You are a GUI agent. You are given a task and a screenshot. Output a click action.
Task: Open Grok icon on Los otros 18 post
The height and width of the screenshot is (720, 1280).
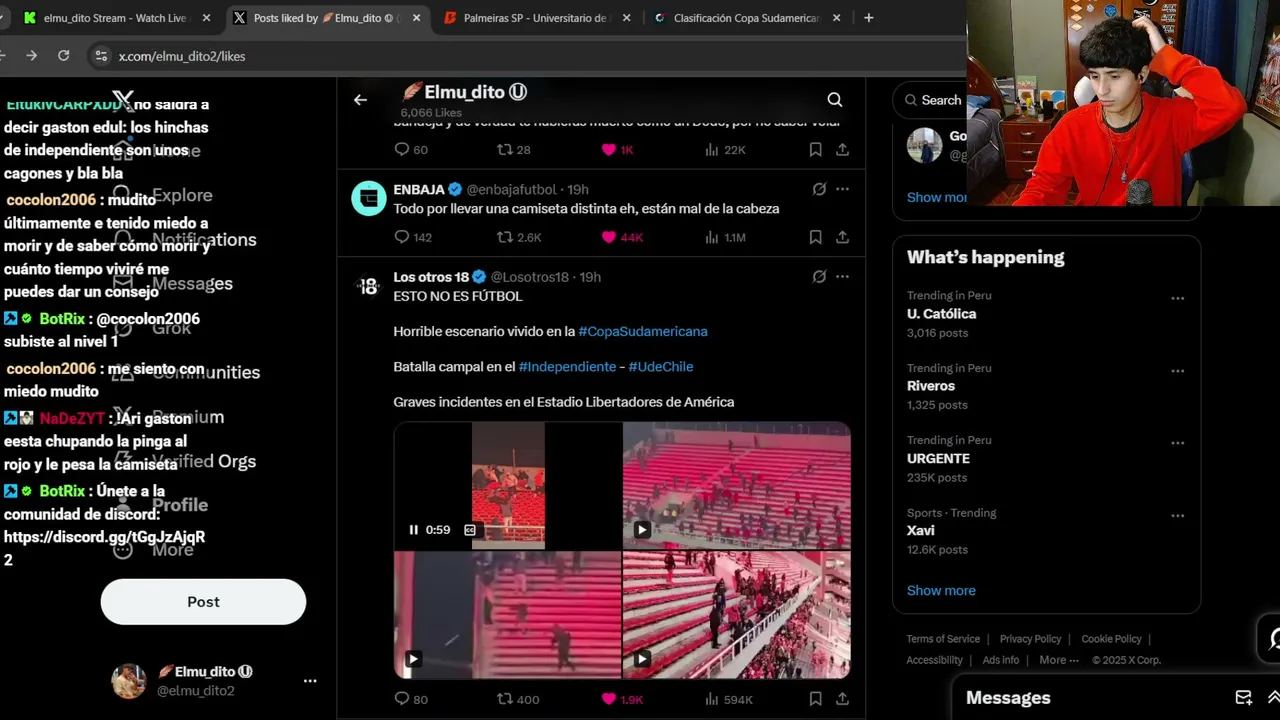click(819, 277)
